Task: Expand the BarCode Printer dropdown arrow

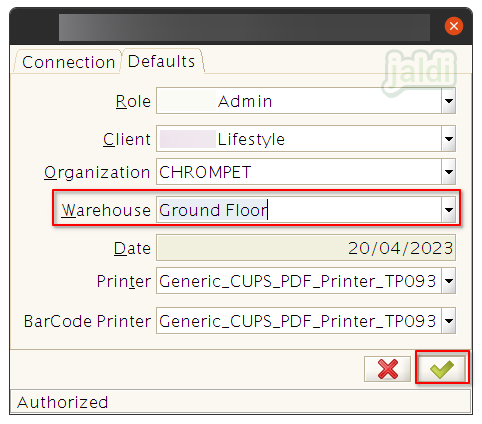Action: (449, 321)
